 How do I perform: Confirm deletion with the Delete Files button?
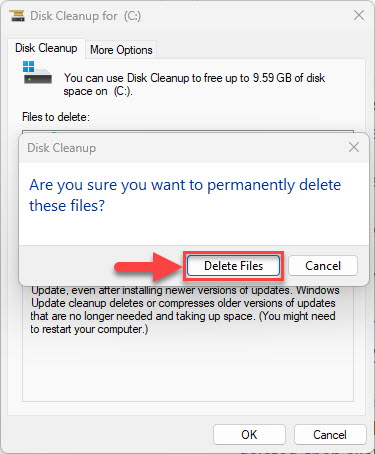[x=233, y=266]
